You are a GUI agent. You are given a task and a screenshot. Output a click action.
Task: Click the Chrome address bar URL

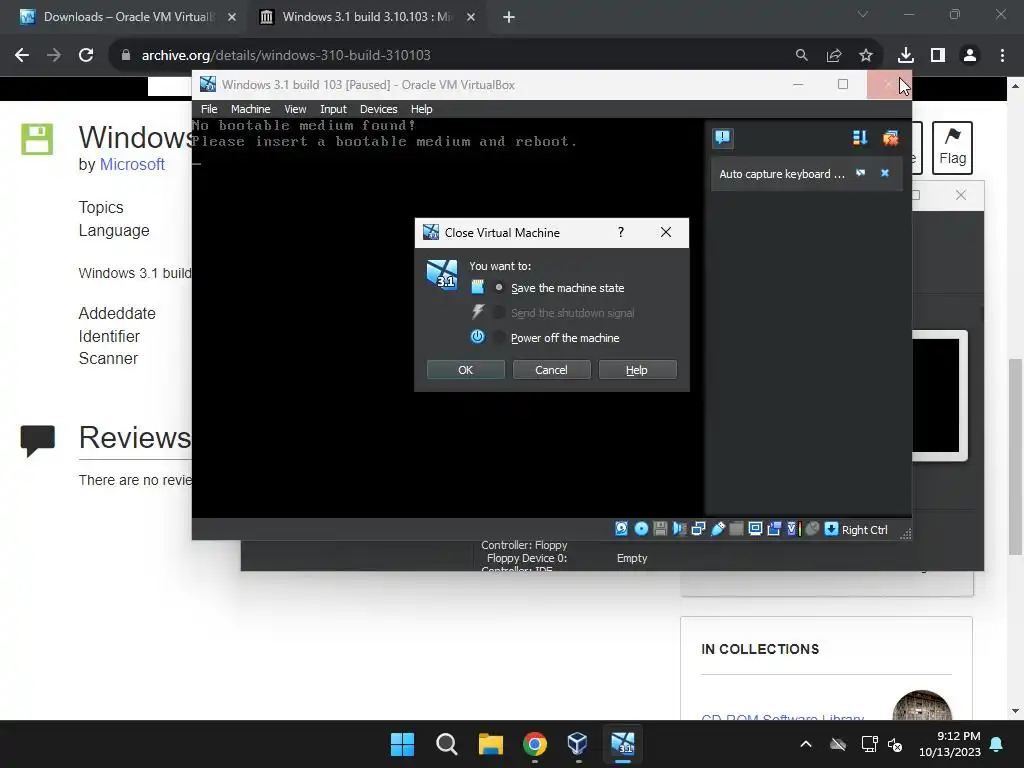pyautogui.click(x=286, y=55)
